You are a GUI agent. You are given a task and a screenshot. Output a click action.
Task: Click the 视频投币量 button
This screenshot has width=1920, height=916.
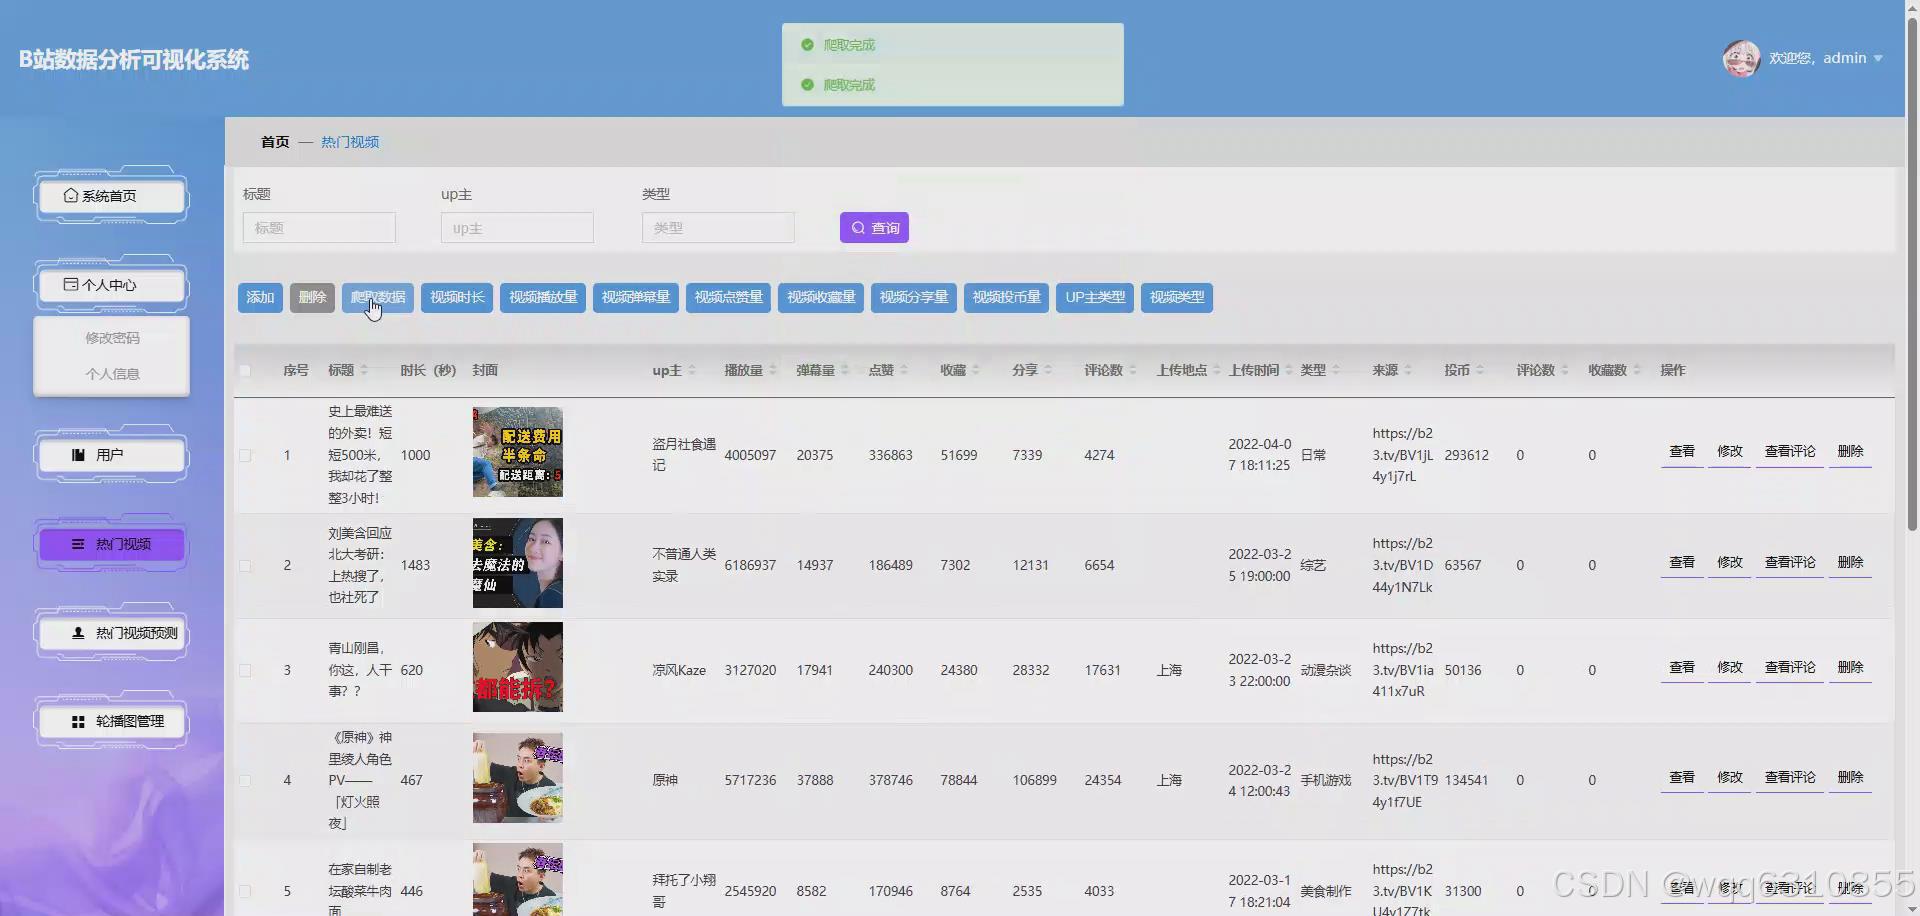[1006, 297]
